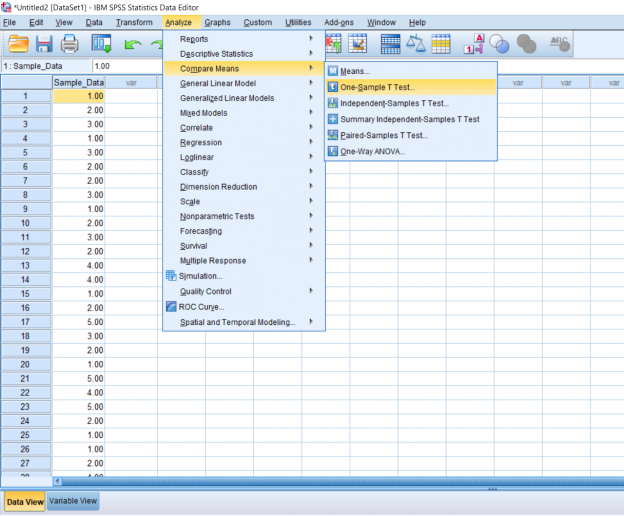The height and width of the screenshot is (516, 624).
Task: Expand the Multiple Response submenu
Action: (244, 261)
